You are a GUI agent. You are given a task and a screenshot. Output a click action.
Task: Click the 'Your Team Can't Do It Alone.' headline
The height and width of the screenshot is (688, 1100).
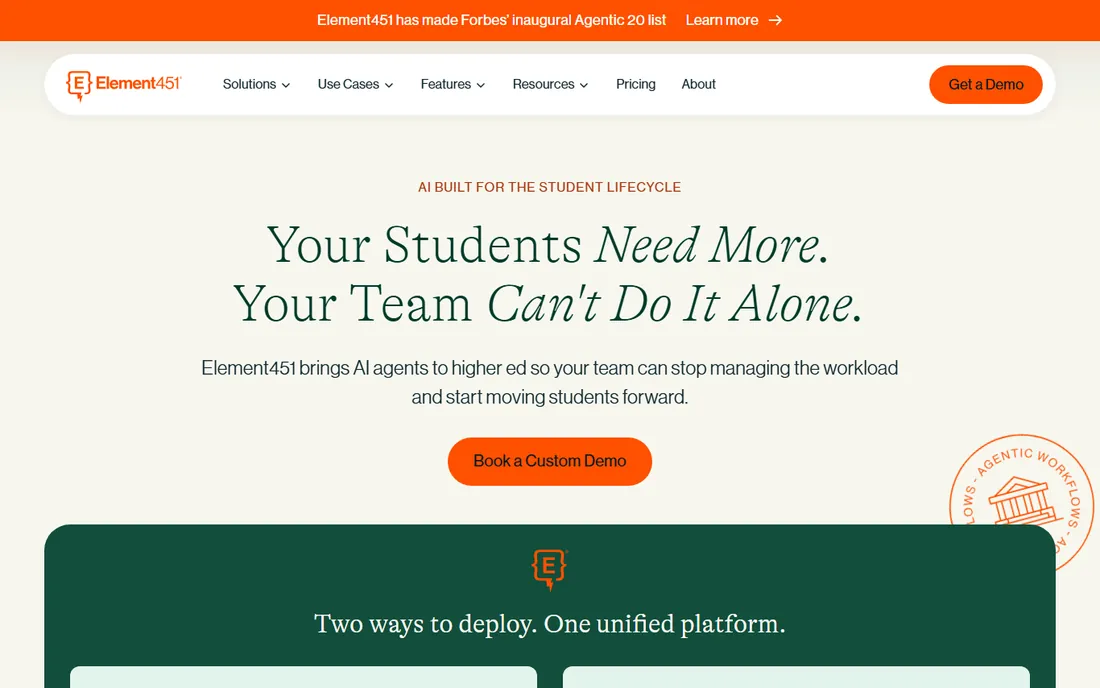point(548,304)
